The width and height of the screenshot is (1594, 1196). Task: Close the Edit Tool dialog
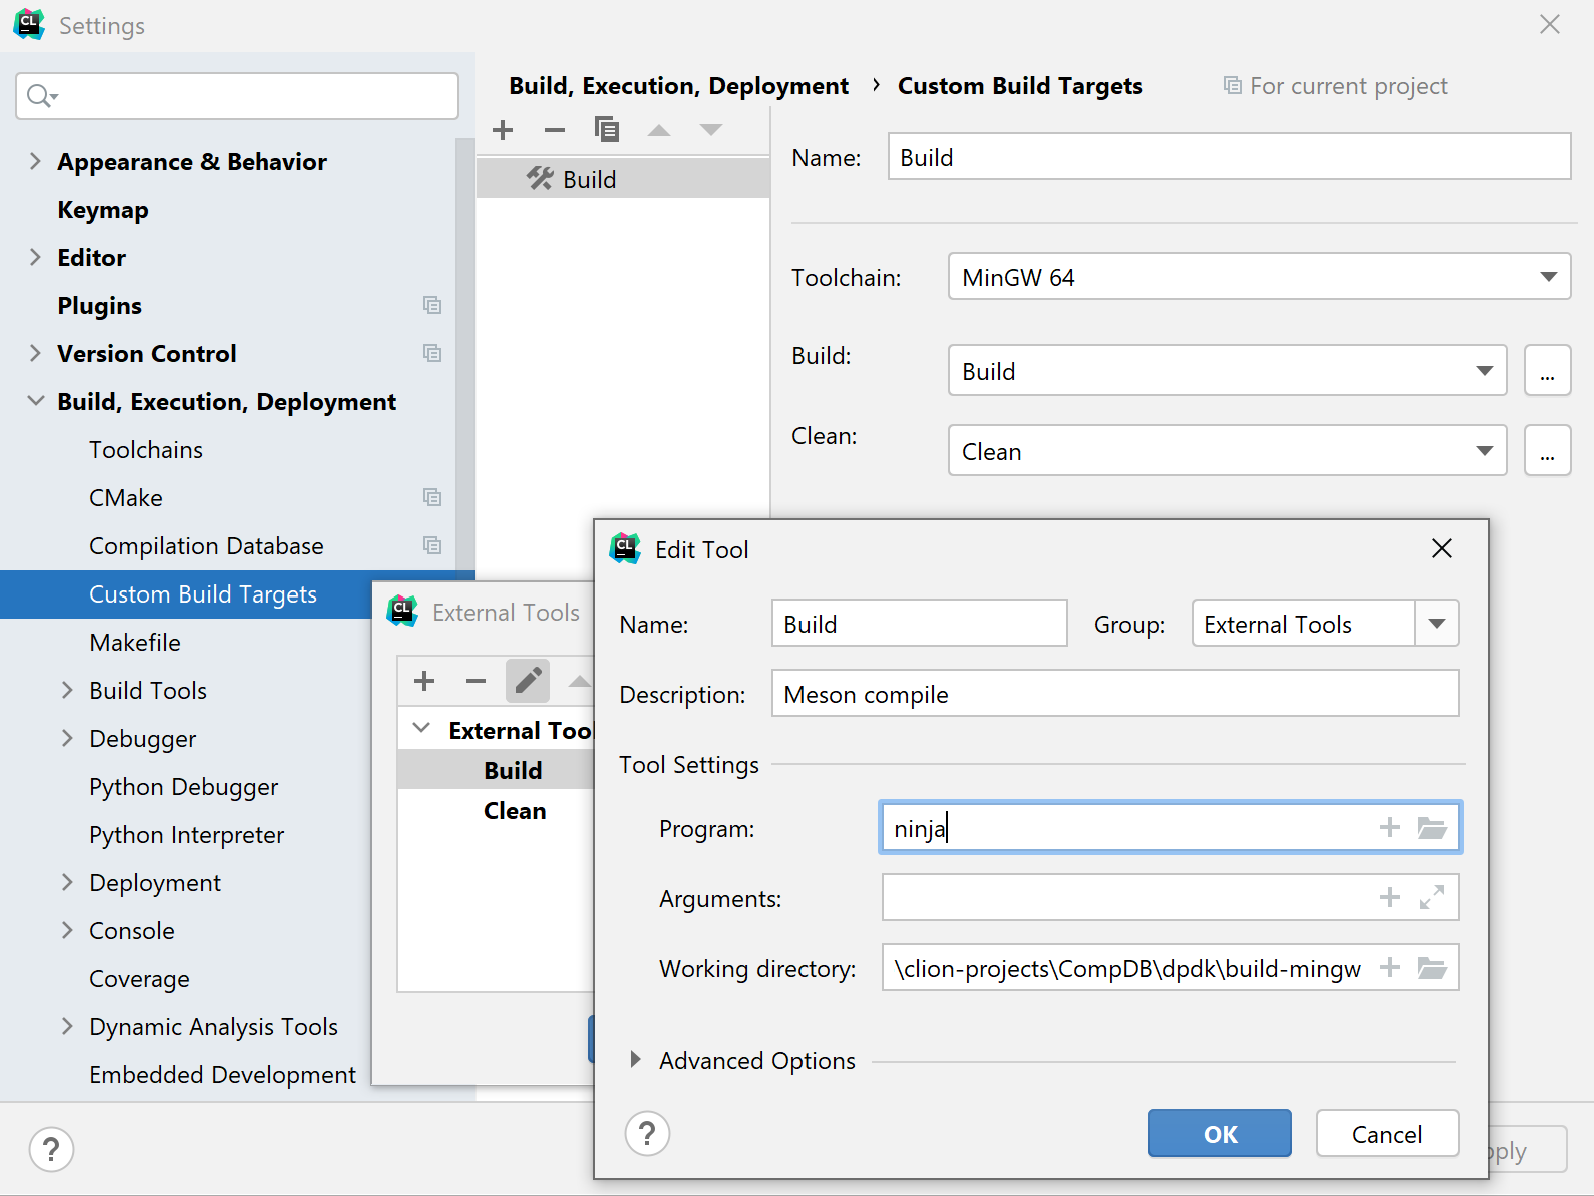(x=1441, y=548)
